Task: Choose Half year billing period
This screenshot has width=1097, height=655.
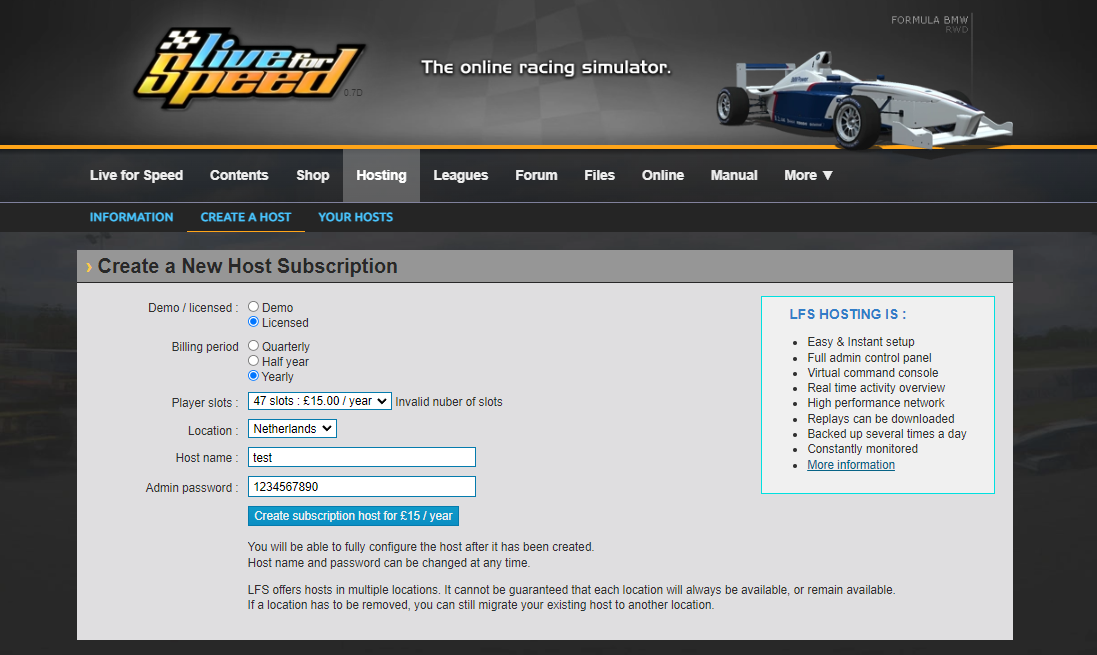Action: pyautogui.click(x=253, y=361)
